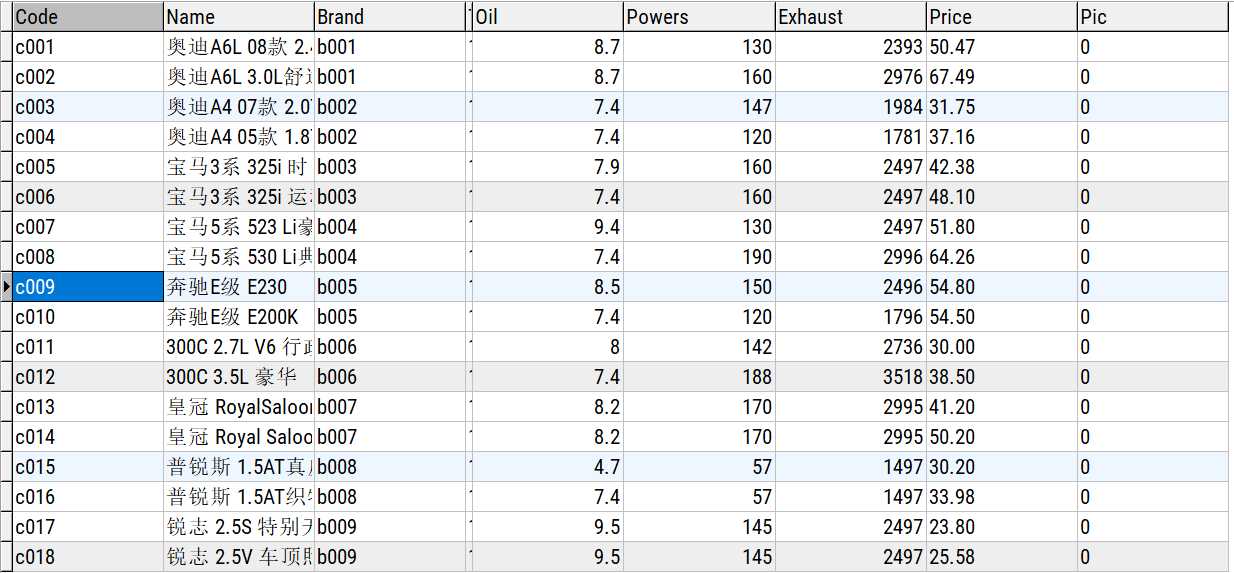Sort by the Code column header
This screenshot has width=1234, height=573.
click(x=88, y=17)
